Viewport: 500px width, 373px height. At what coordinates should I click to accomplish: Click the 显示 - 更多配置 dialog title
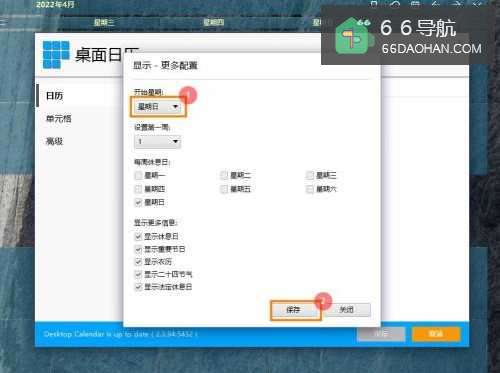(165, 65)
